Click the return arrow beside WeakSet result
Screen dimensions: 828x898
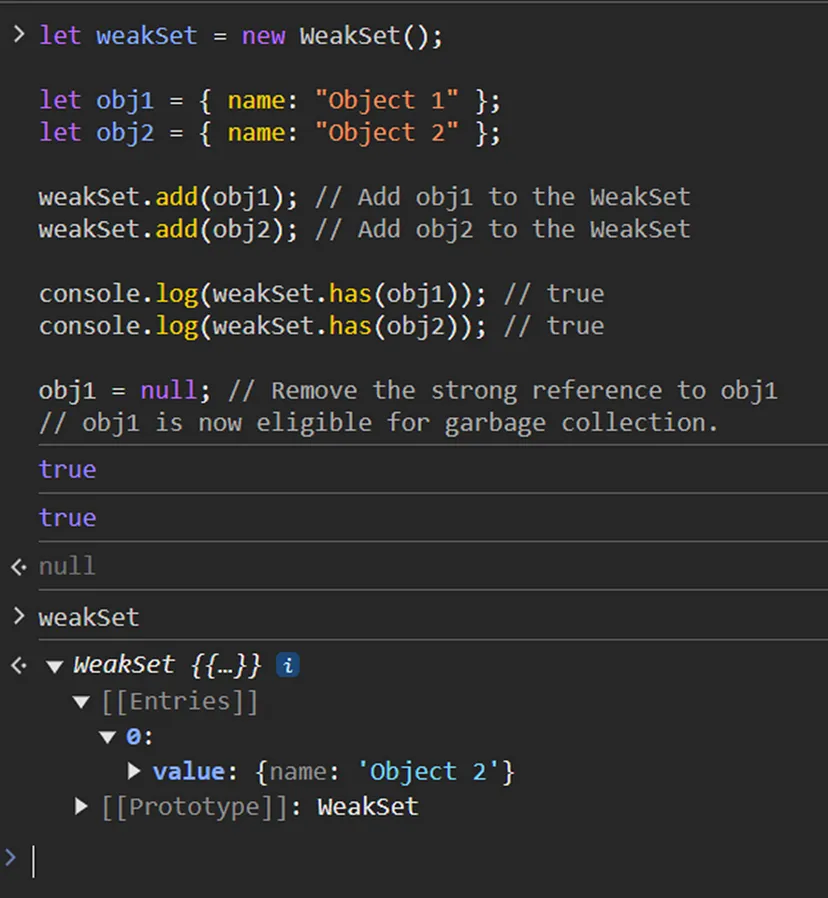[18, 666]
